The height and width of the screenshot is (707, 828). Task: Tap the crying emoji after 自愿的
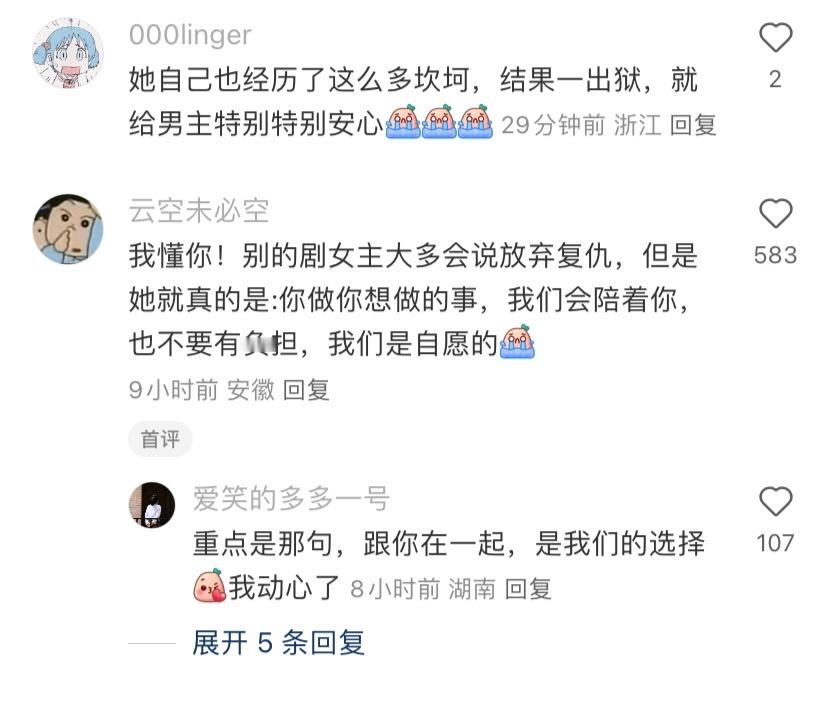point(518,342)
